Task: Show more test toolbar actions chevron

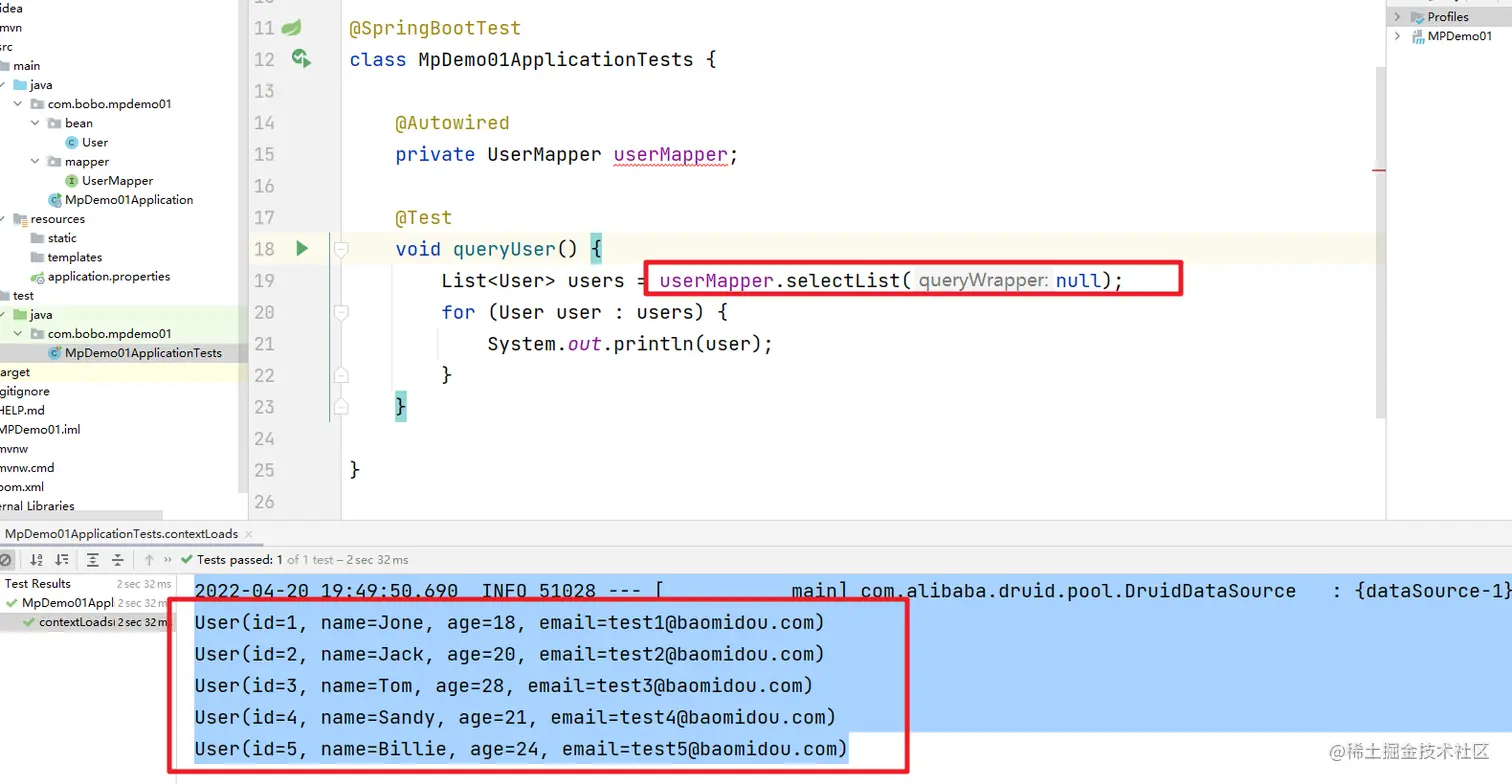Action: (168, 560)
